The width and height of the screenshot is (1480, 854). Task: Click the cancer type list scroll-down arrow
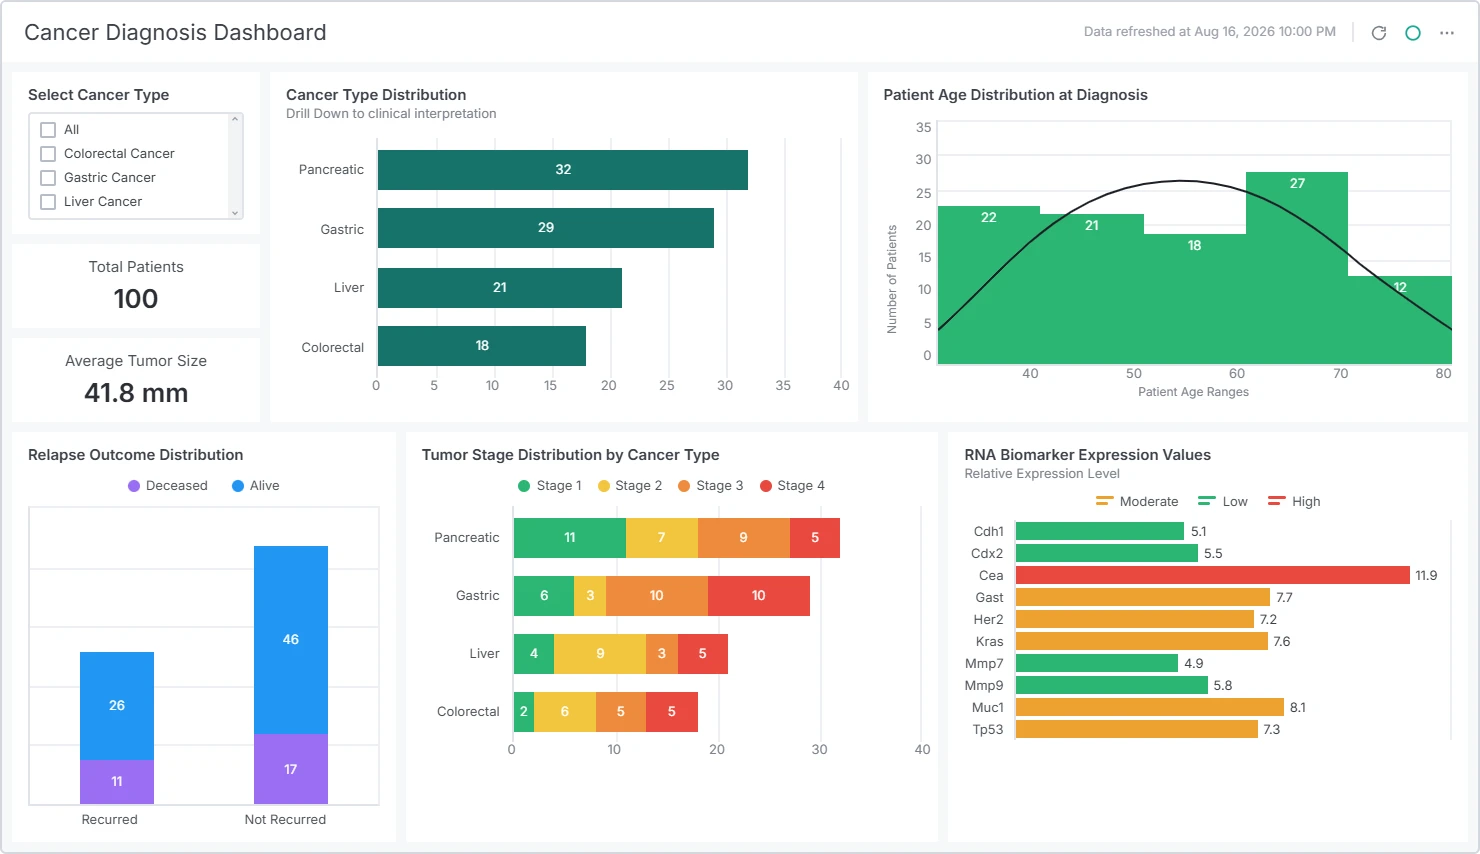[235, 213]
